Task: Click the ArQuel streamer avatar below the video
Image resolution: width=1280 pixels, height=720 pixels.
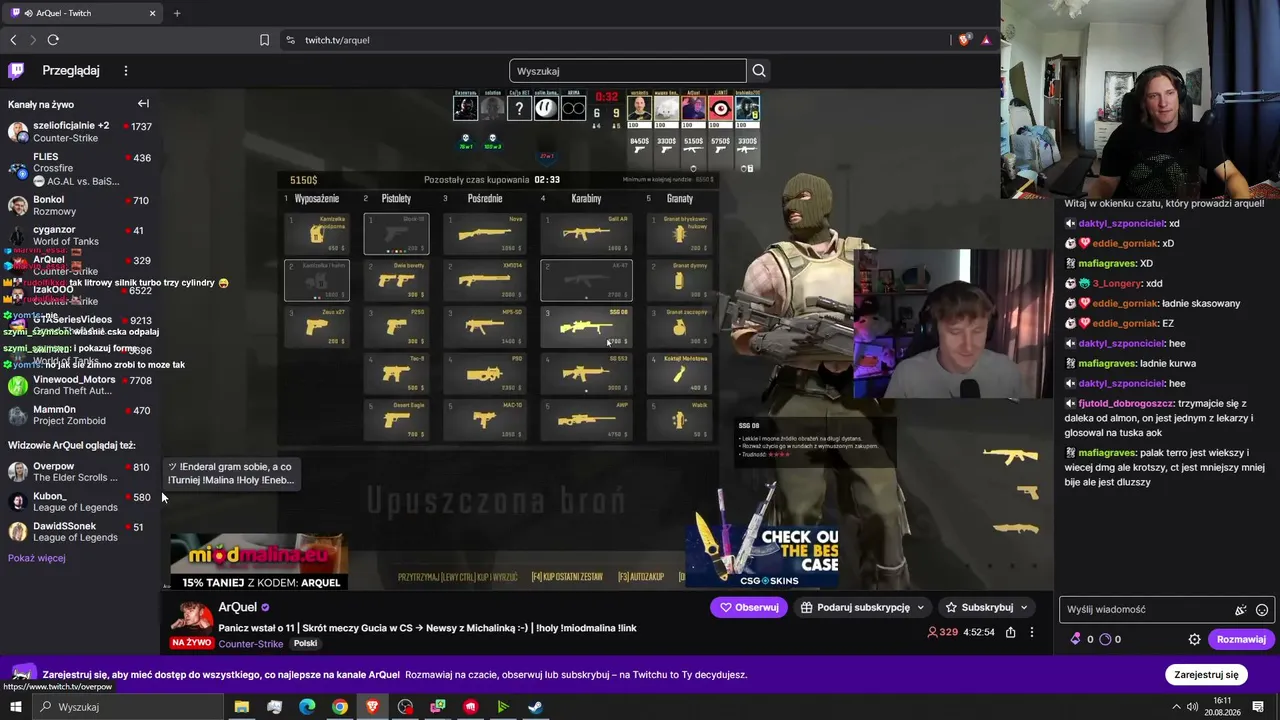Action: [192, 618]
